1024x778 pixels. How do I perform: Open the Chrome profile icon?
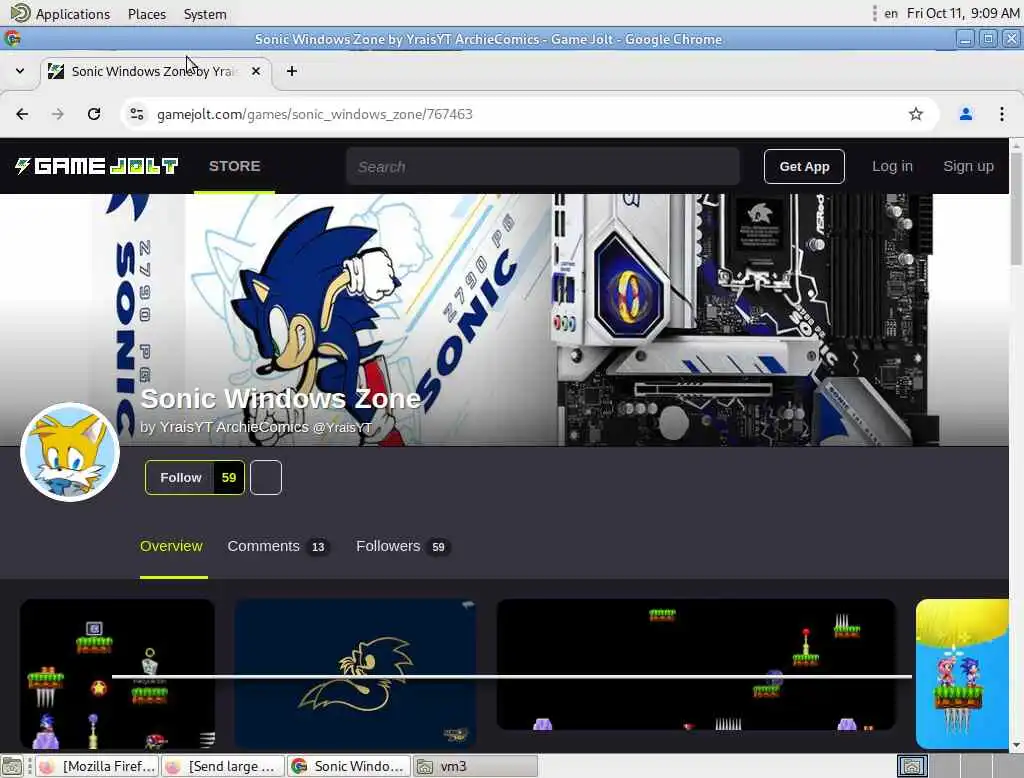coord(966,114)
